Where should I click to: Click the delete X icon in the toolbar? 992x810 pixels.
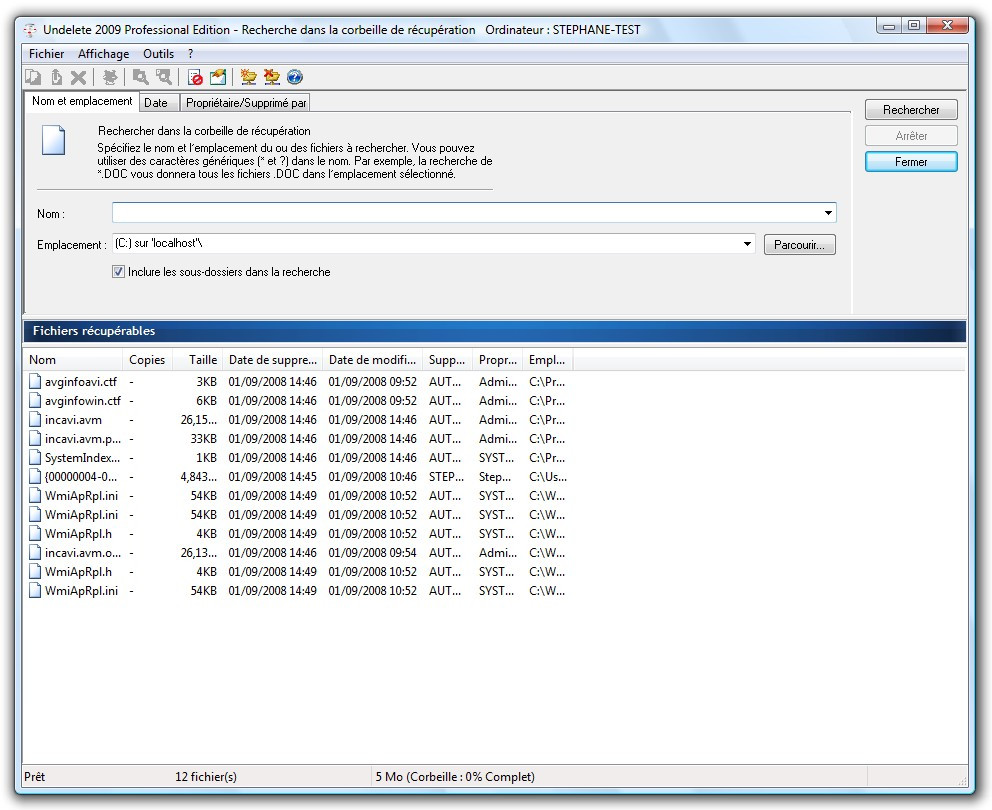[x=78, y=77]
